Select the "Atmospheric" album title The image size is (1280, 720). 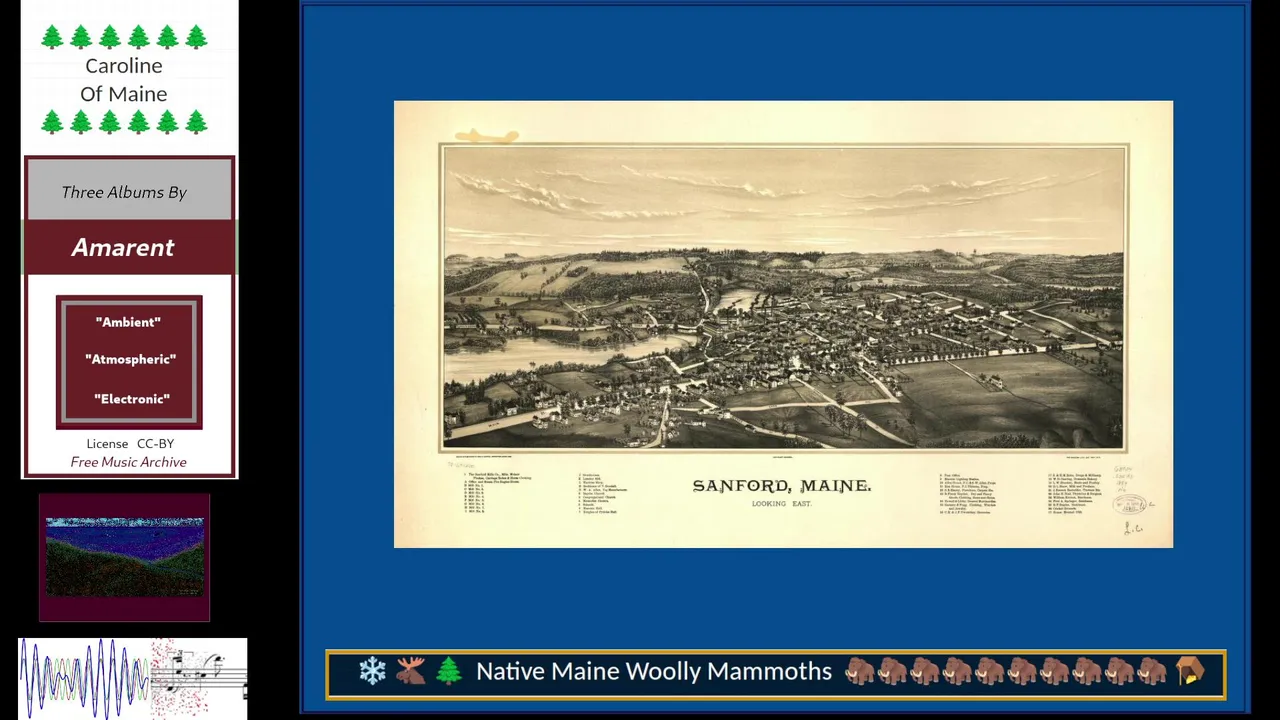point(130,359)
